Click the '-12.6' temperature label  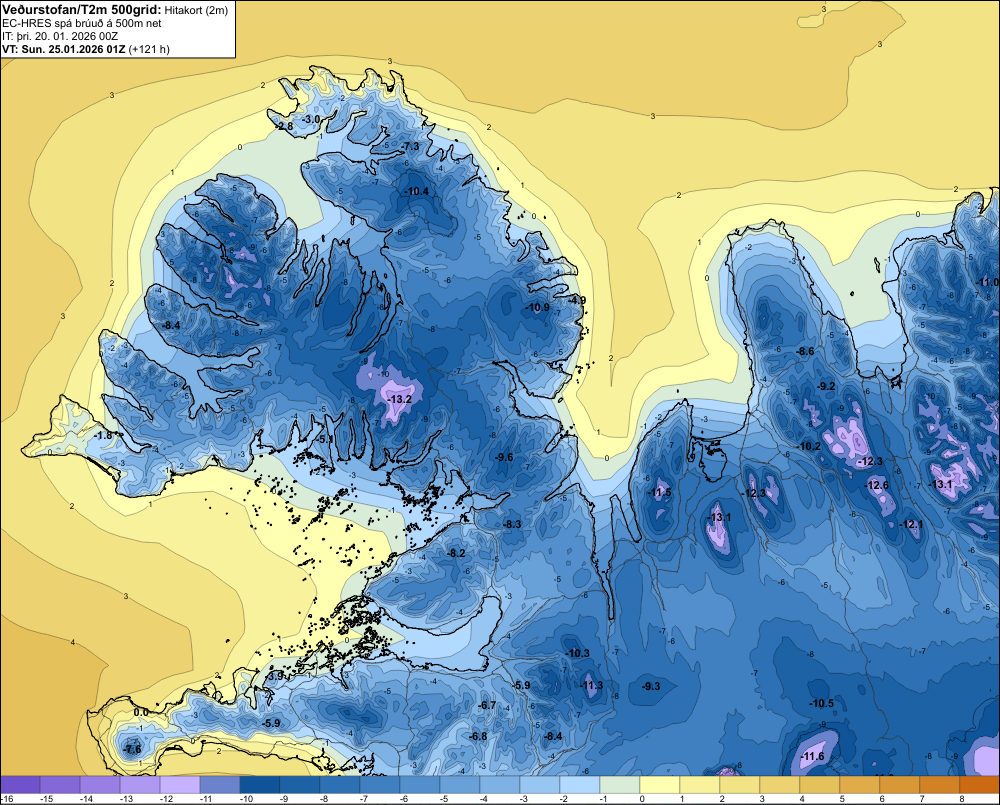point(876,485)
